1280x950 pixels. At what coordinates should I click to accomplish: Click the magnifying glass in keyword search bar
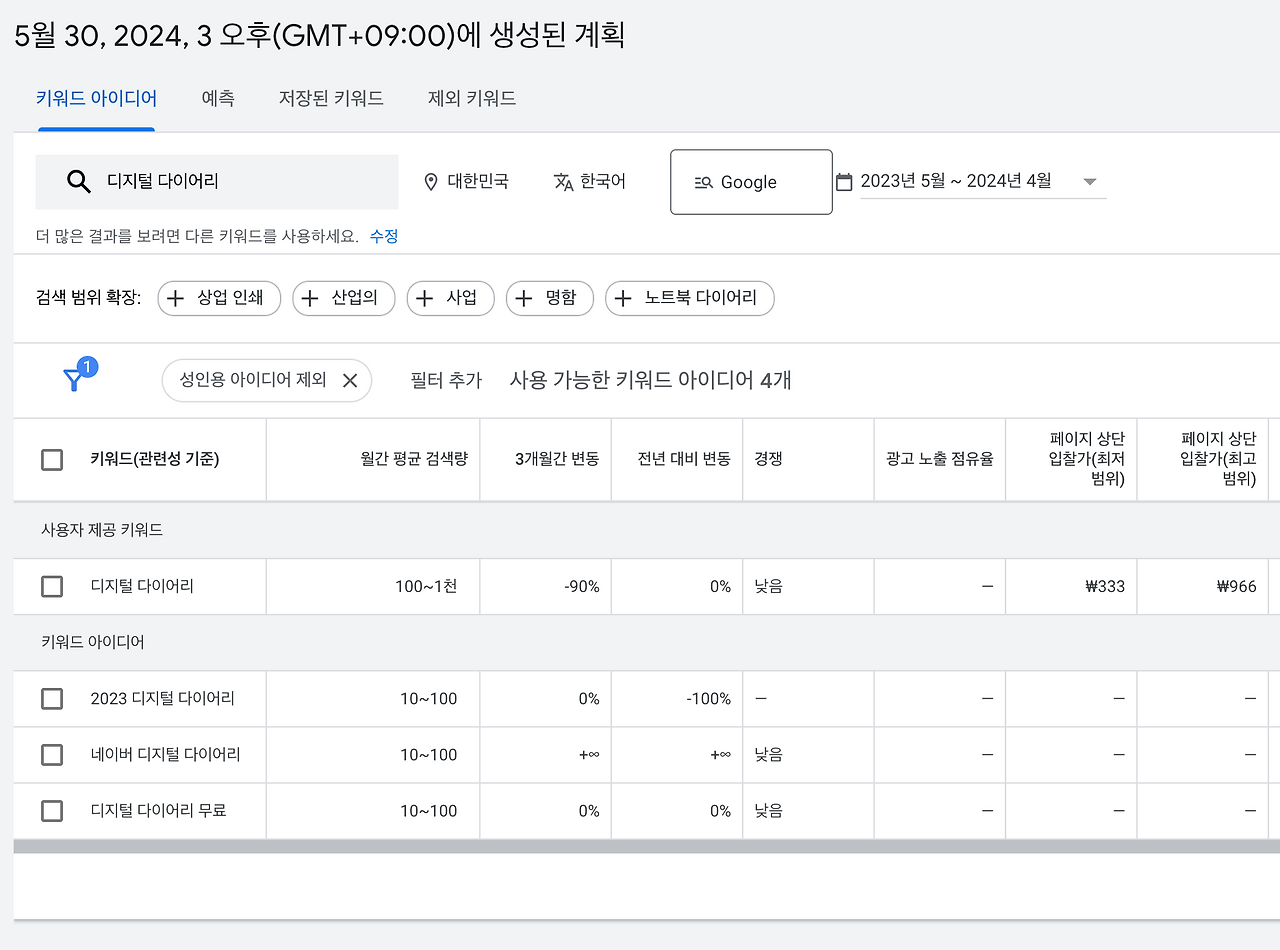[x=79, y=181]
